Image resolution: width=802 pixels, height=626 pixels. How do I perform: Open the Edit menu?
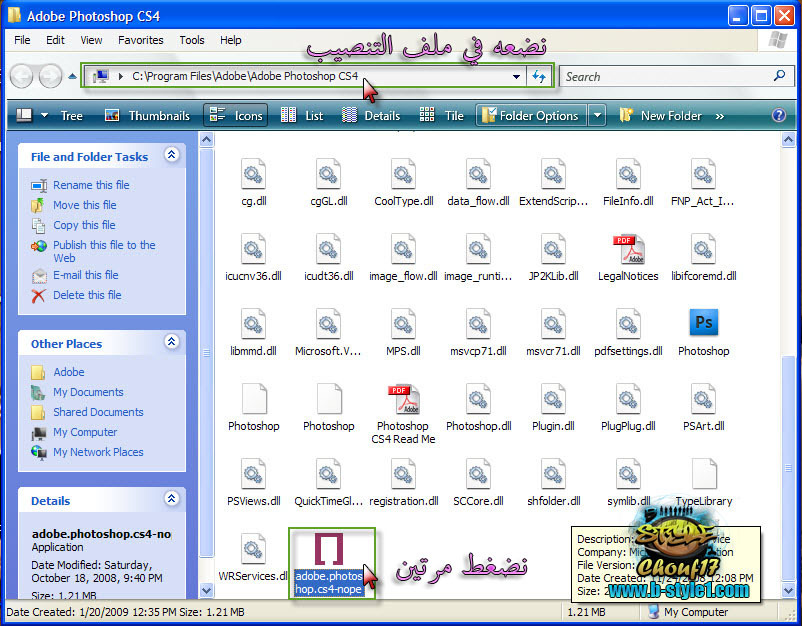[x=55, y=40]
